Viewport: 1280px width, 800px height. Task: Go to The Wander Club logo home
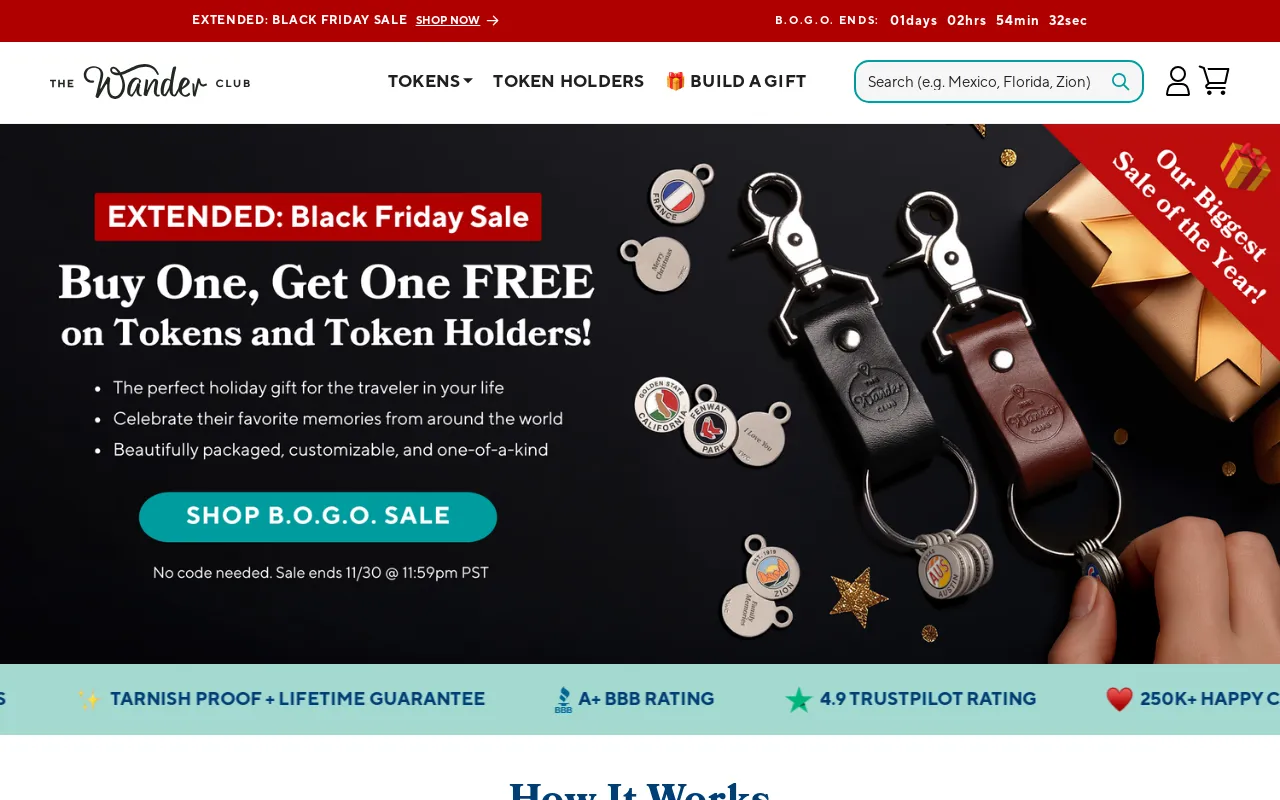150,81
